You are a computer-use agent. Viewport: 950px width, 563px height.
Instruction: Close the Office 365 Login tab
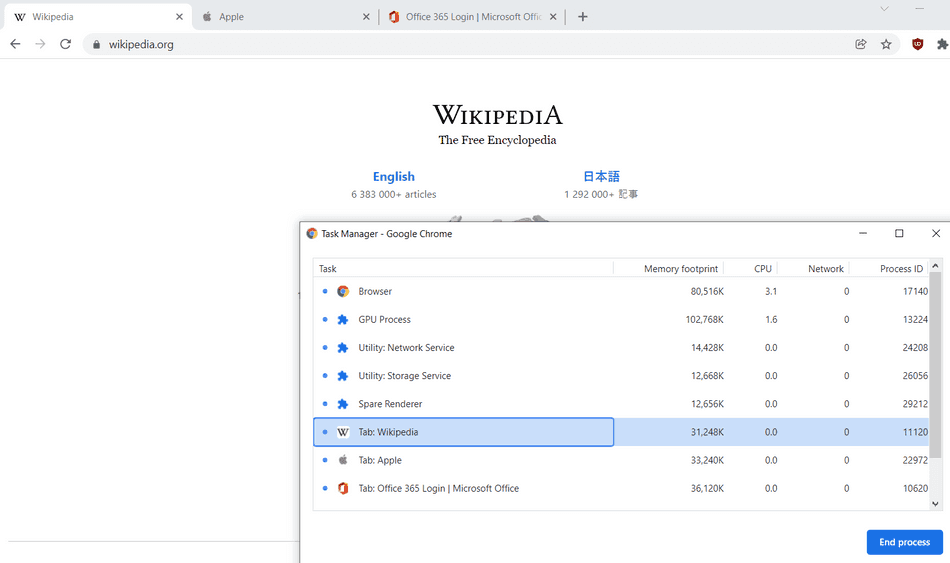pyautogui.click(x=553, y=17)
